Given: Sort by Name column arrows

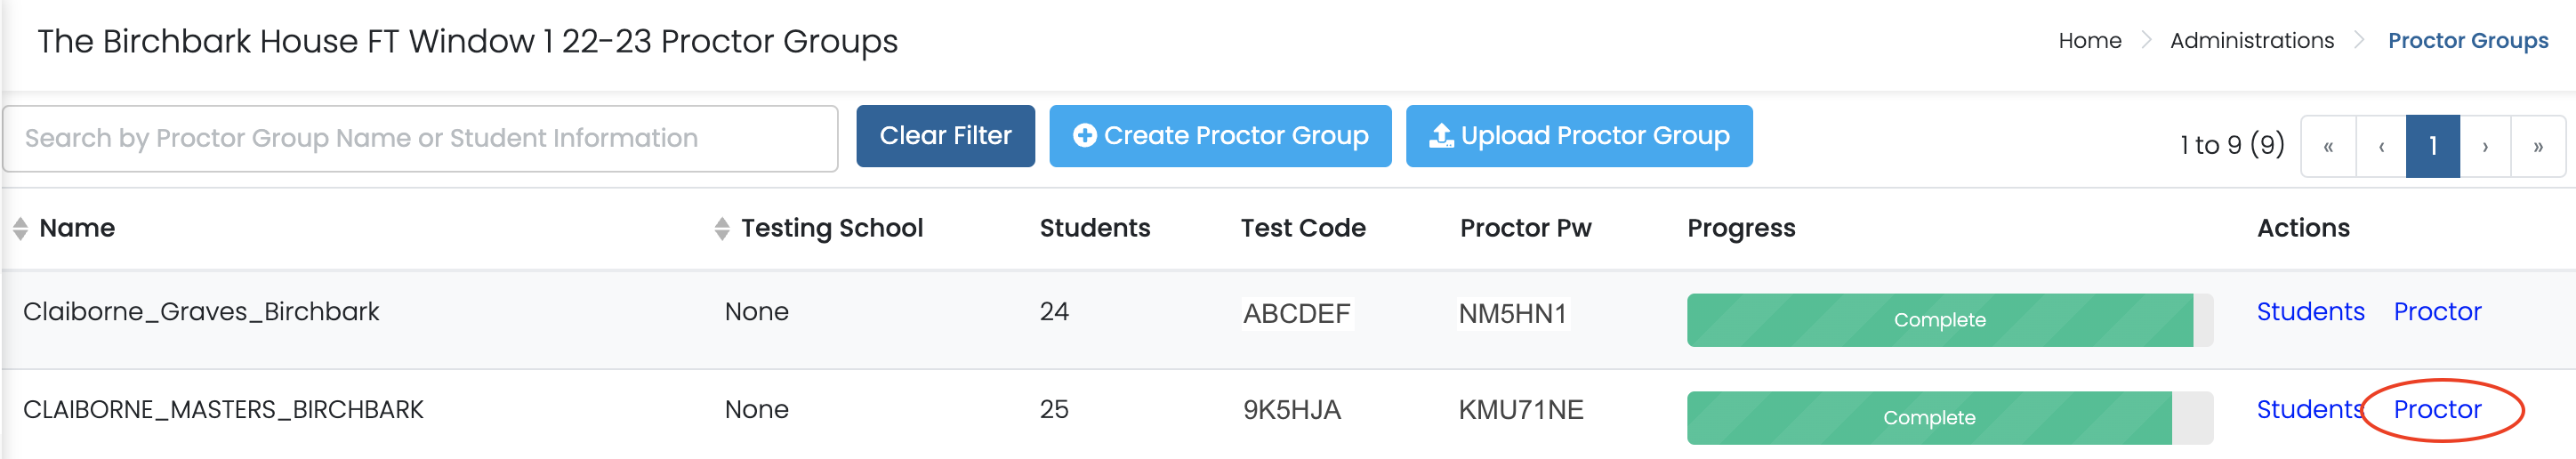Looking at the screenshot, I should 20,229.
